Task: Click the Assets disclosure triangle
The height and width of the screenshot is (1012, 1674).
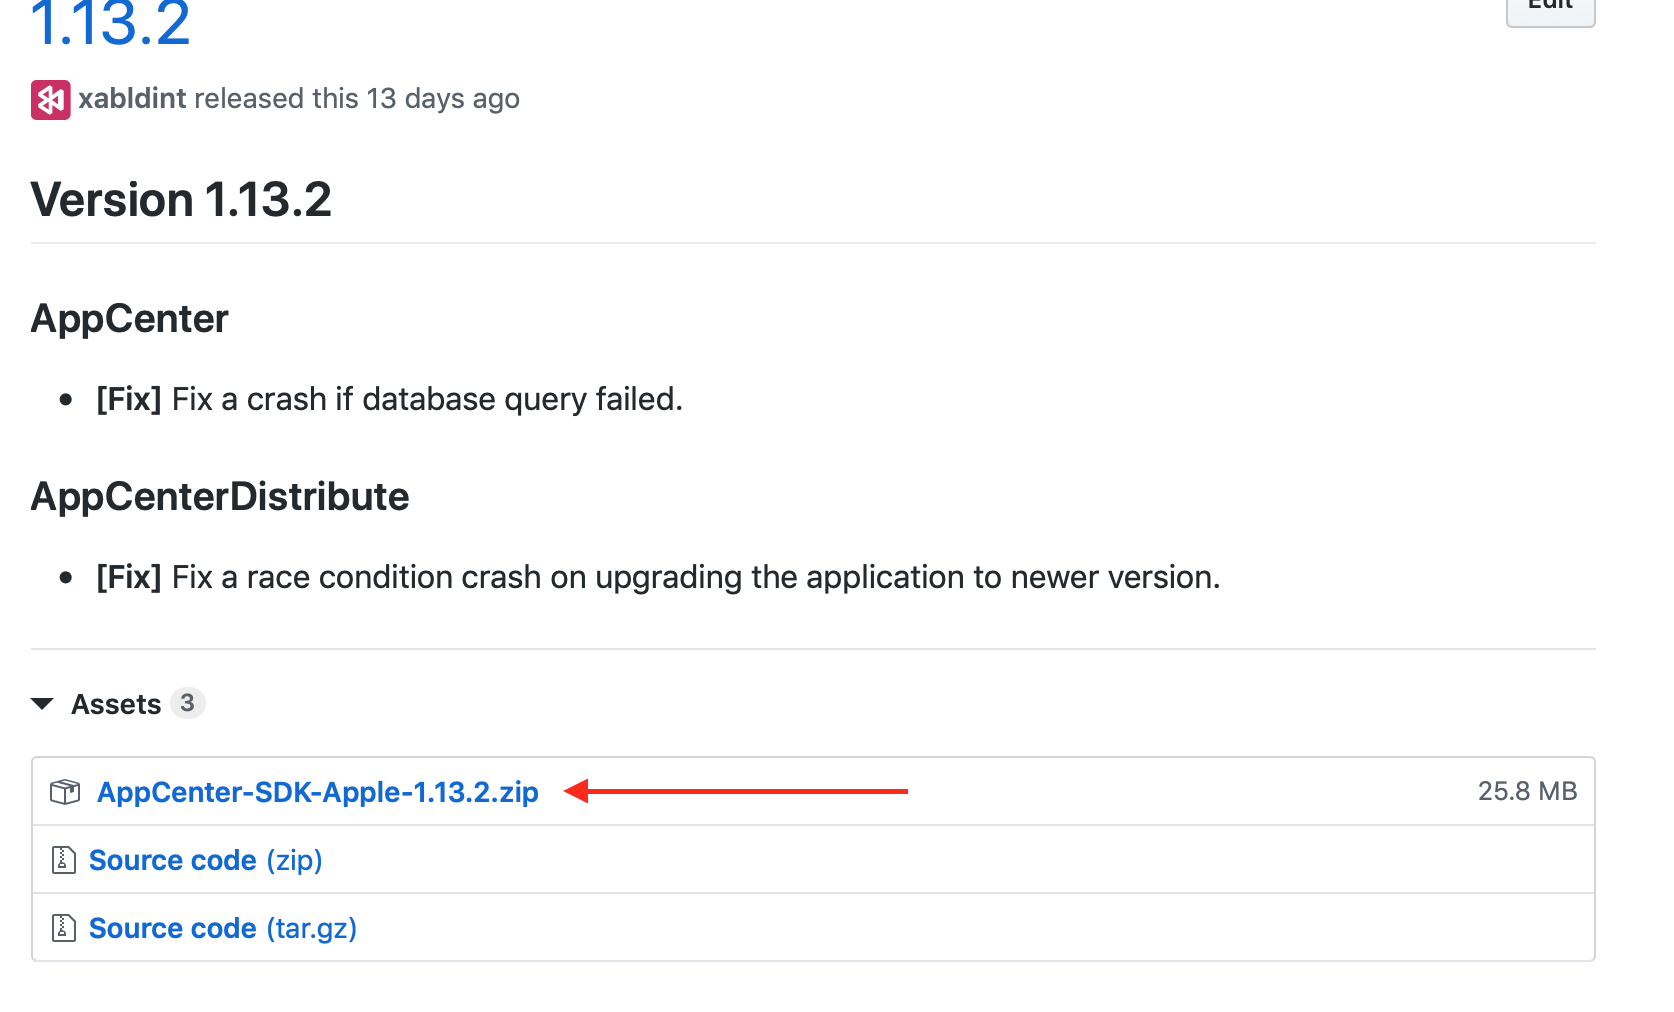Action: point(42,703)
